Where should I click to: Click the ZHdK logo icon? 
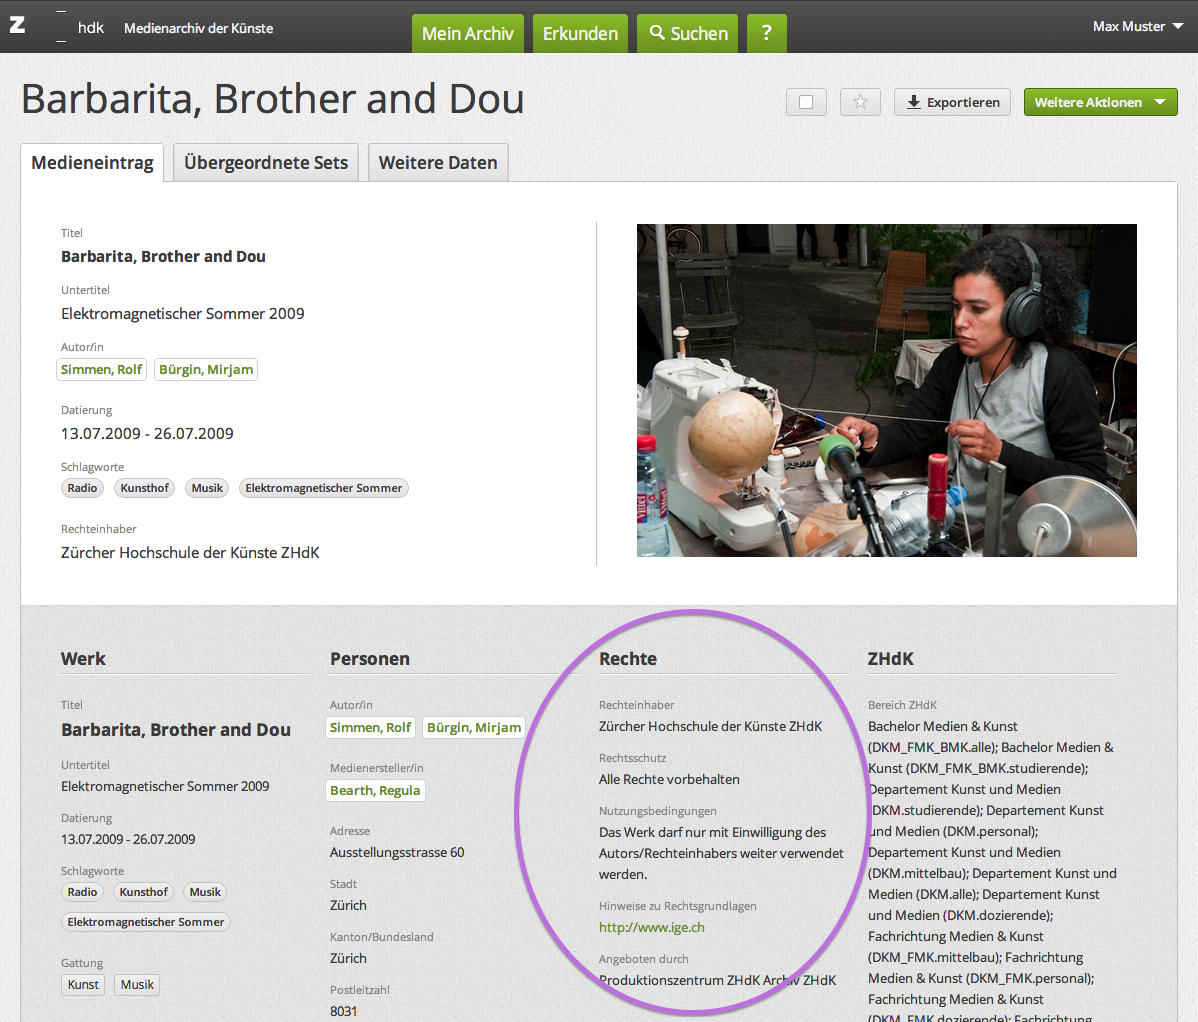[18, 26]
